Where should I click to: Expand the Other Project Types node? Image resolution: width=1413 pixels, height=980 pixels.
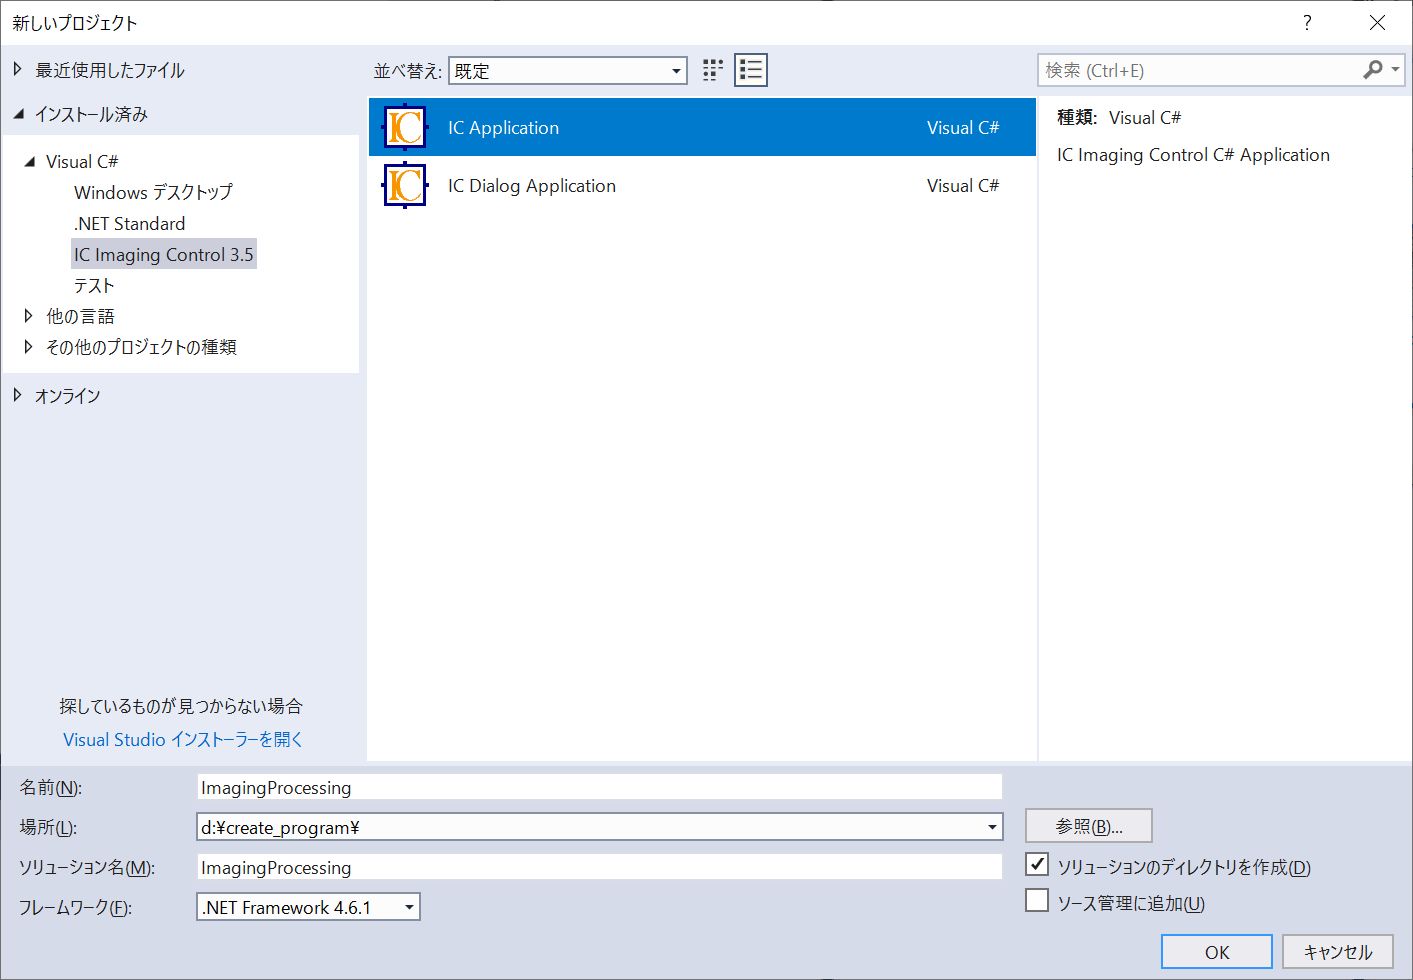point(29,347)
